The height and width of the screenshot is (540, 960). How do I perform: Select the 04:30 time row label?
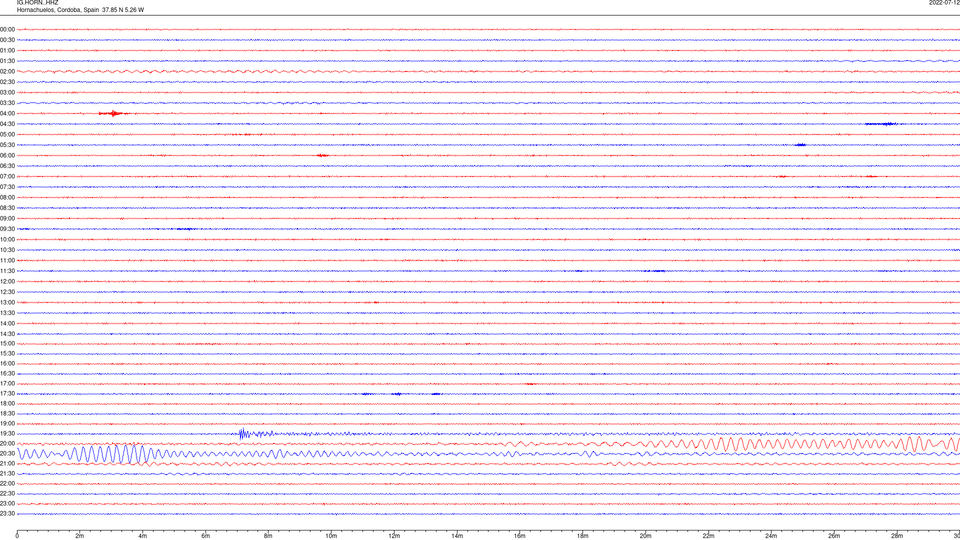click(x=7, y=124)
